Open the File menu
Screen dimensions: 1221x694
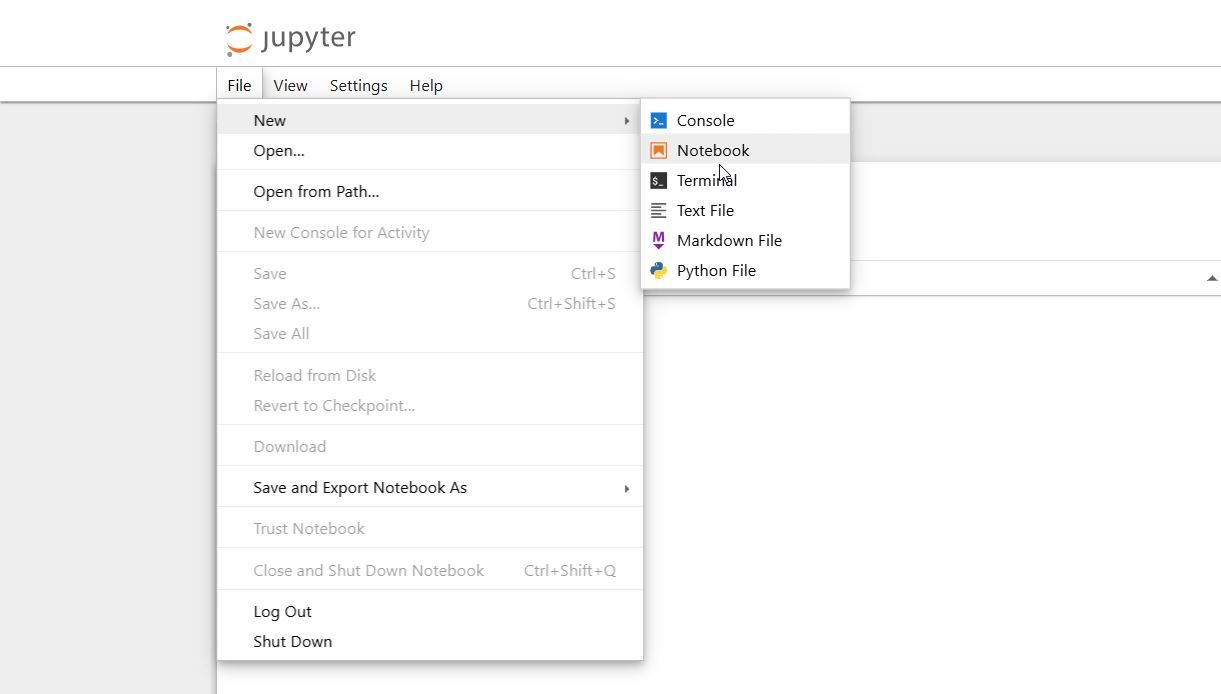[x=238, y=85]
